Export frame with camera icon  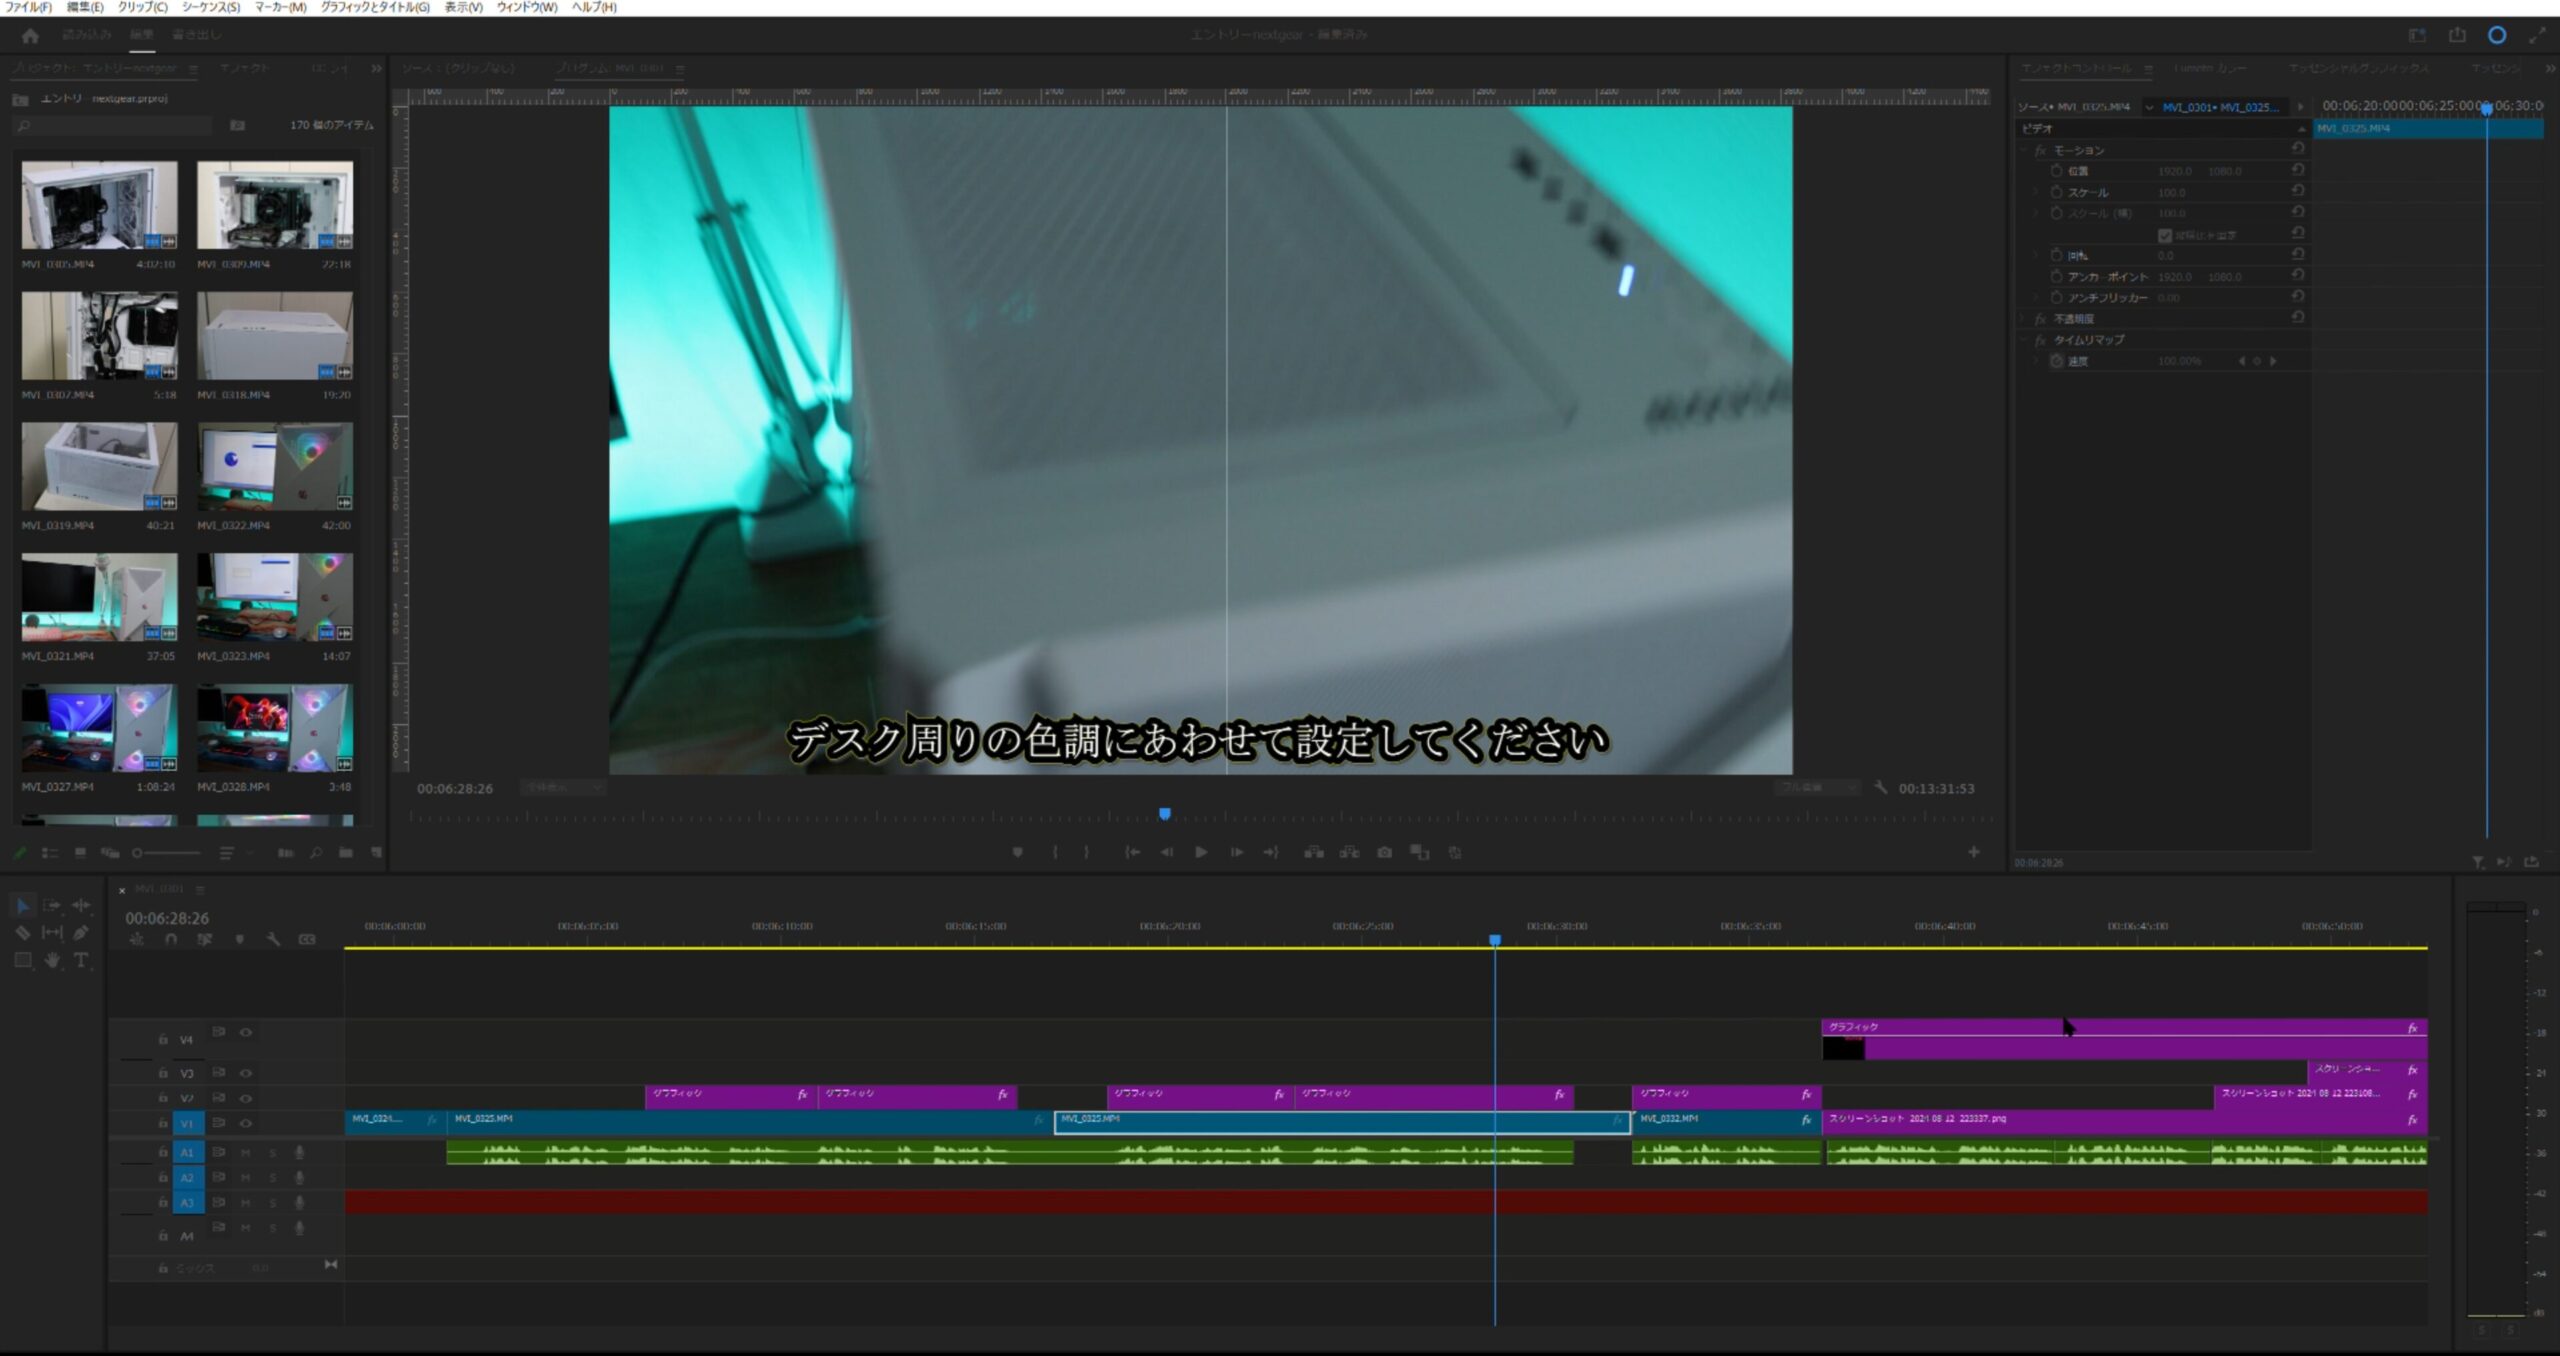tap(1384, 852)
